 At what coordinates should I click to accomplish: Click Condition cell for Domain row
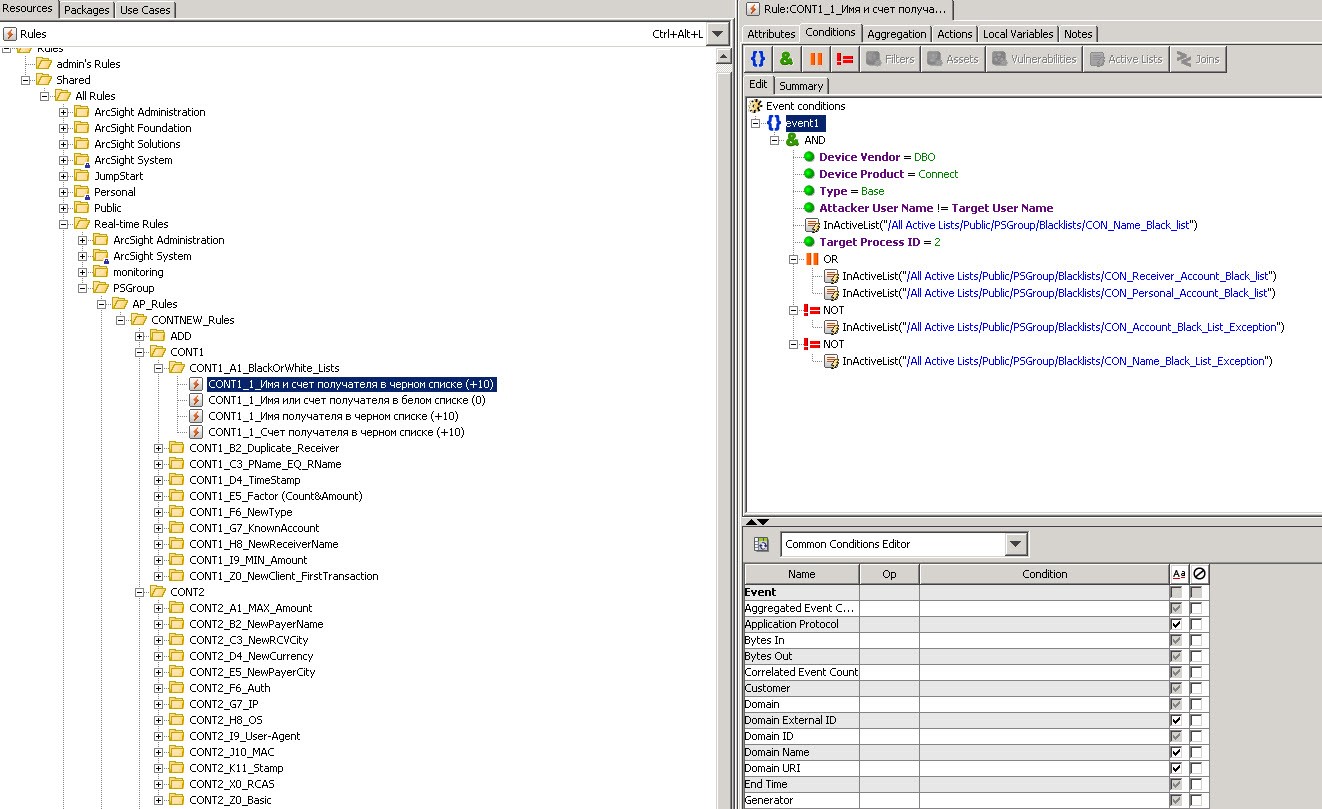(1043, 704)
